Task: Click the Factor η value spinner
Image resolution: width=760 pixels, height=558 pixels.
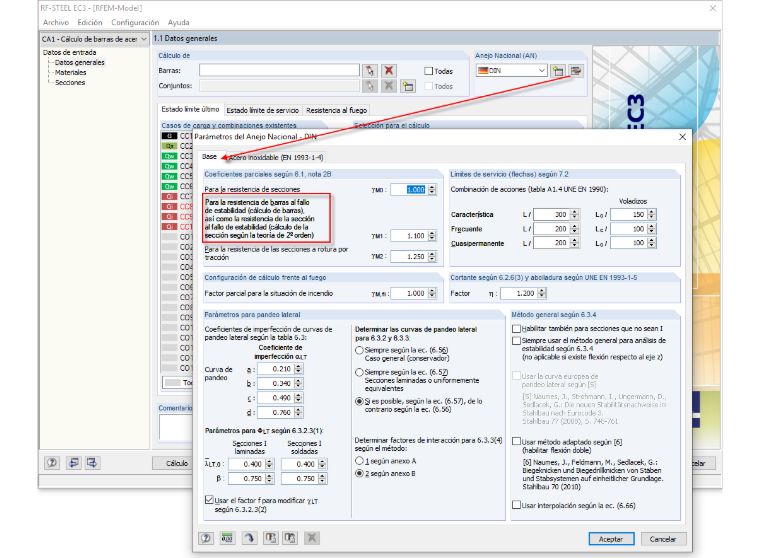Action: click(542, 293)
